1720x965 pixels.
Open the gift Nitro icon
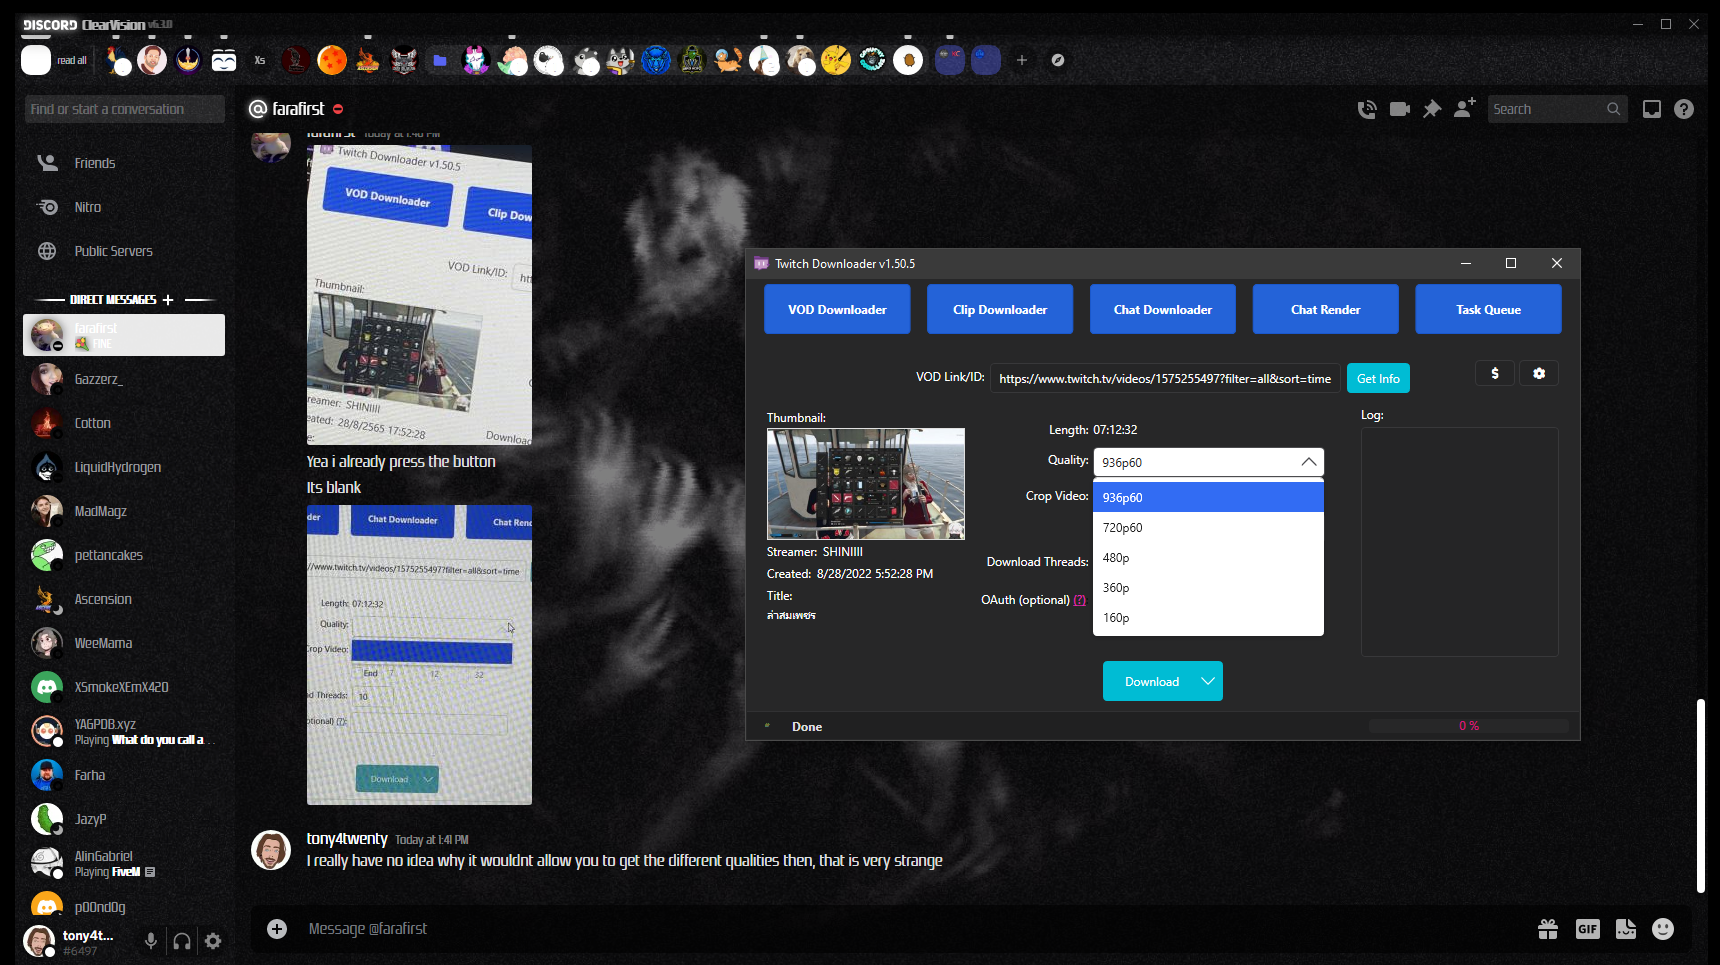click(1548, 929)
